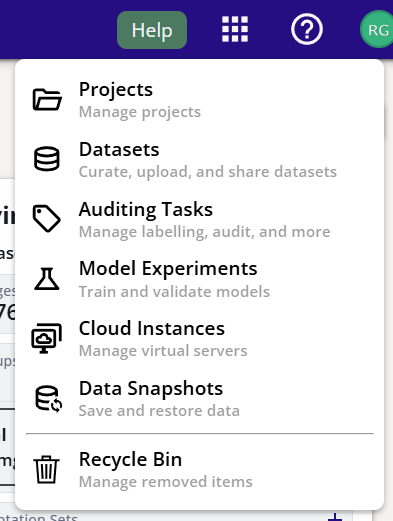Select Cloud Instances entry
This screenshot has height=521, width=393.
(199, 338)
